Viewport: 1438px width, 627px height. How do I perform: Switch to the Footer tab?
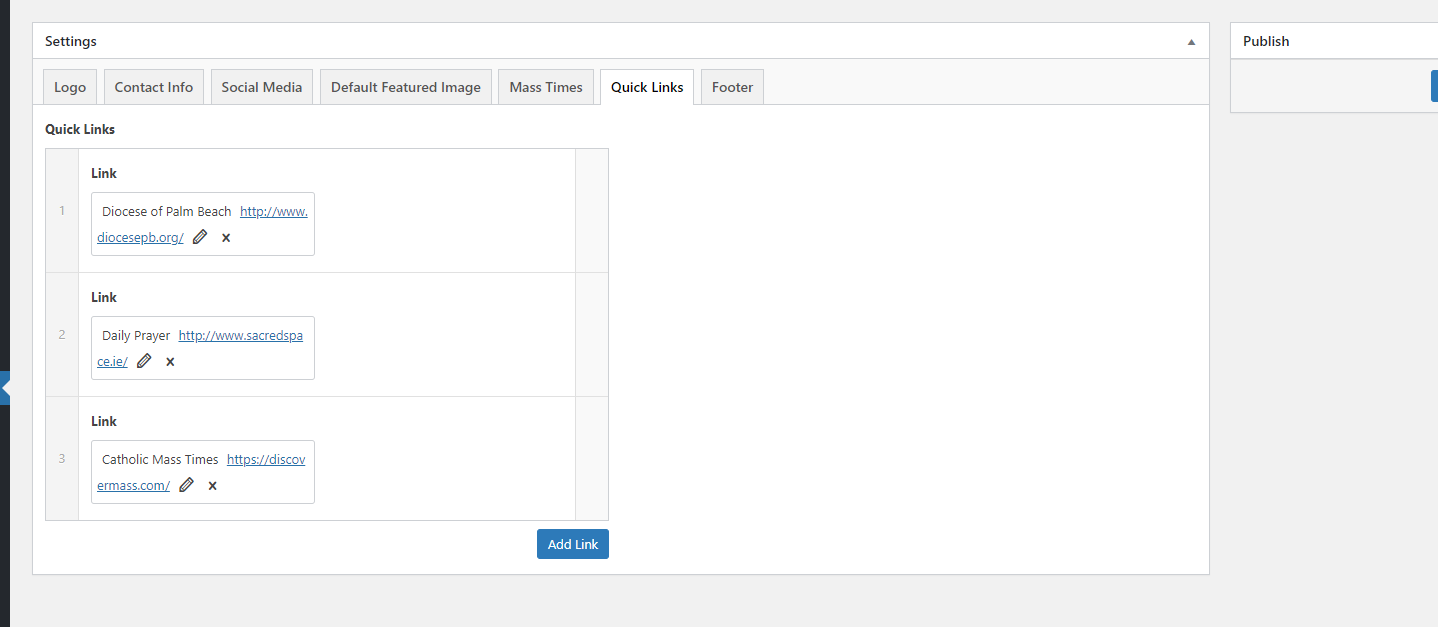732,87
